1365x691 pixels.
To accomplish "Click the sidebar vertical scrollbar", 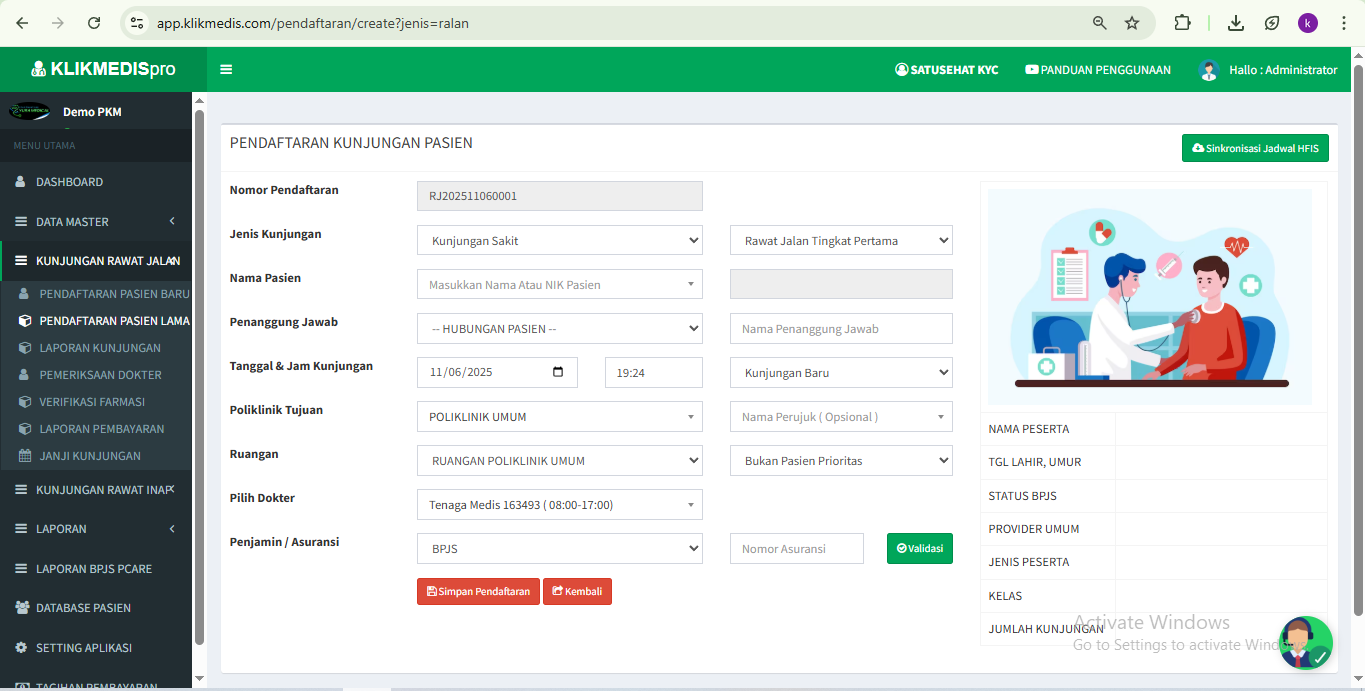I will click(199, 377).
